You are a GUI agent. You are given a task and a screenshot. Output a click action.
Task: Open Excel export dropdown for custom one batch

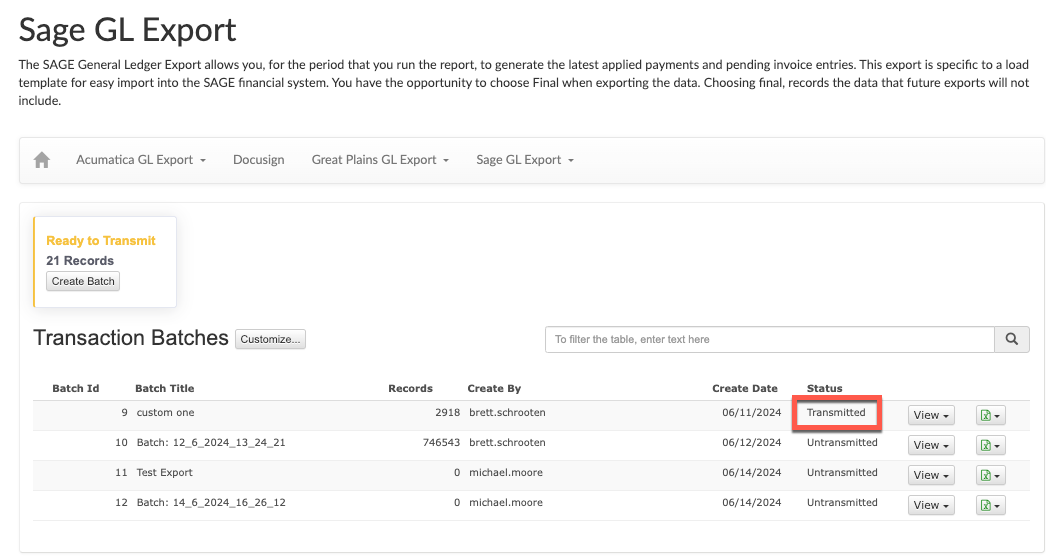(990, 416)
